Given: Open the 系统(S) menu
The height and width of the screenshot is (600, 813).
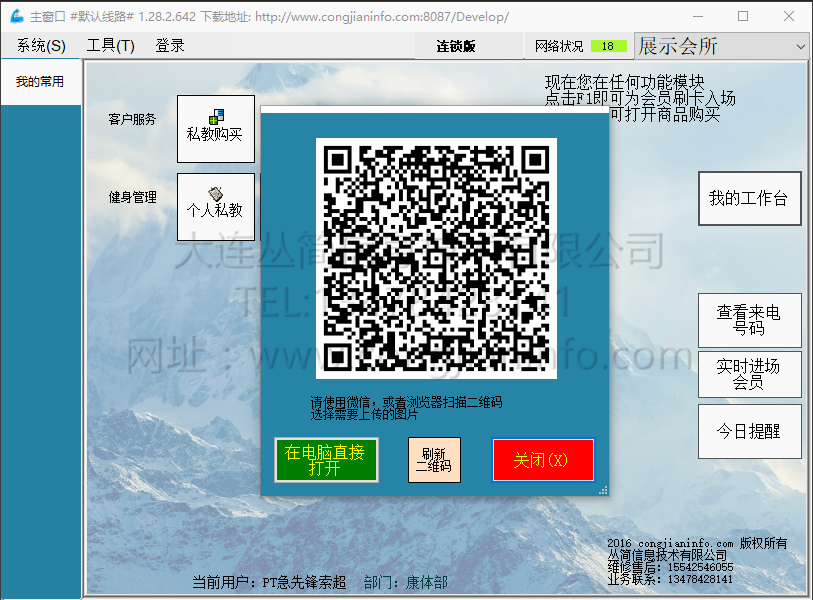Looking at the screenshot, I should click(x=41, y=46).
